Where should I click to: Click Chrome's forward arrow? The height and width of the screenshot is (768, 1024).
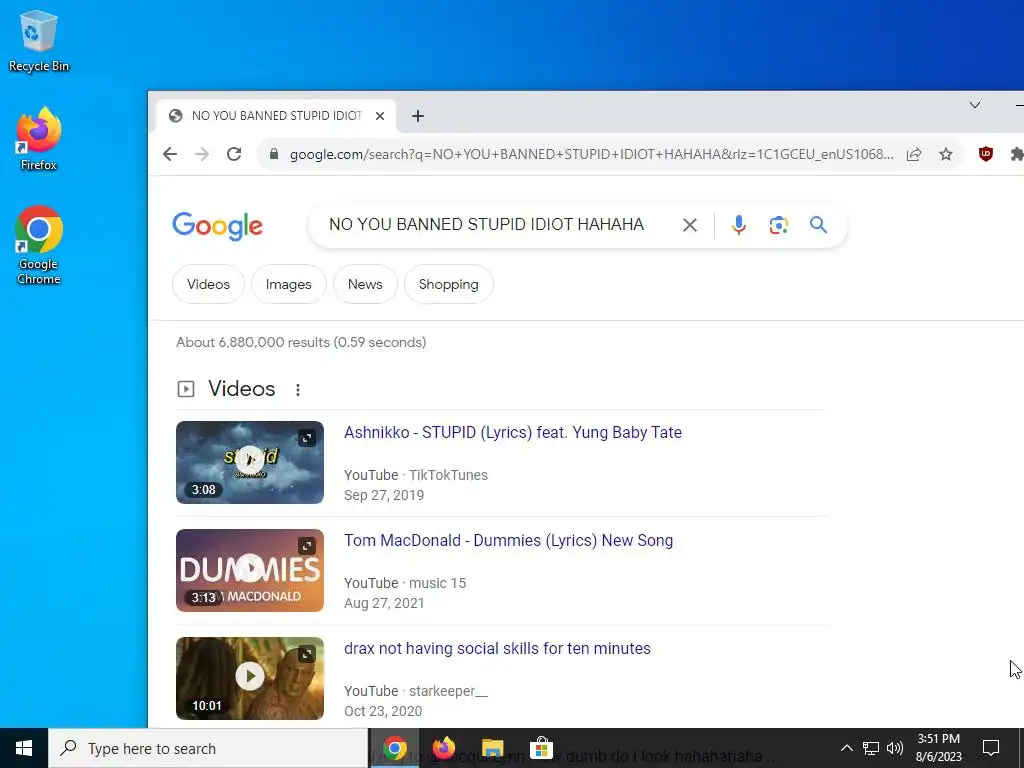click(x=202, y=154)
